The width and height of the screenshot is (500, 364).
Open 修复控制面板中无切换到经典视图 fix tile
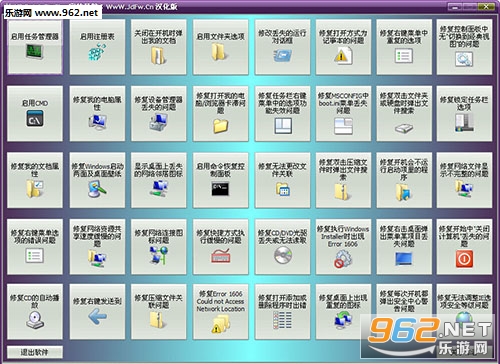(x=464, y=47)
